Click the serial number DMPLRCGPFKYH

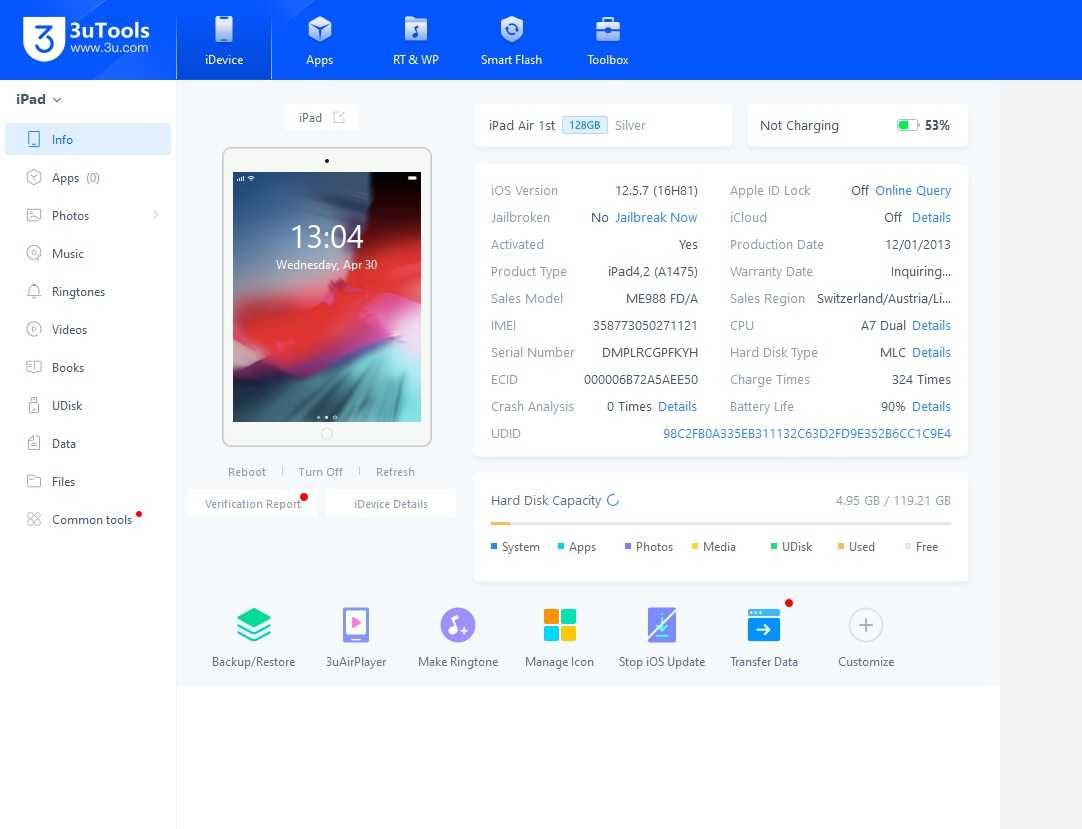pos(649,353)
